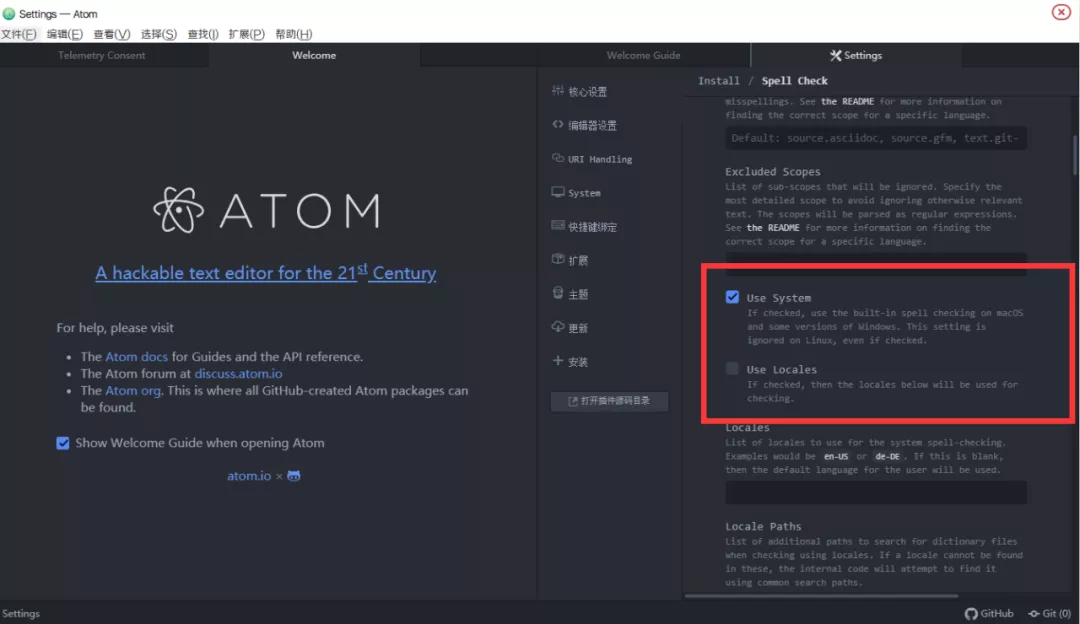Viewport: 1080px width, 624px height.
Task: Open the 查找(I) menu
Action: [x=203, y=34]
